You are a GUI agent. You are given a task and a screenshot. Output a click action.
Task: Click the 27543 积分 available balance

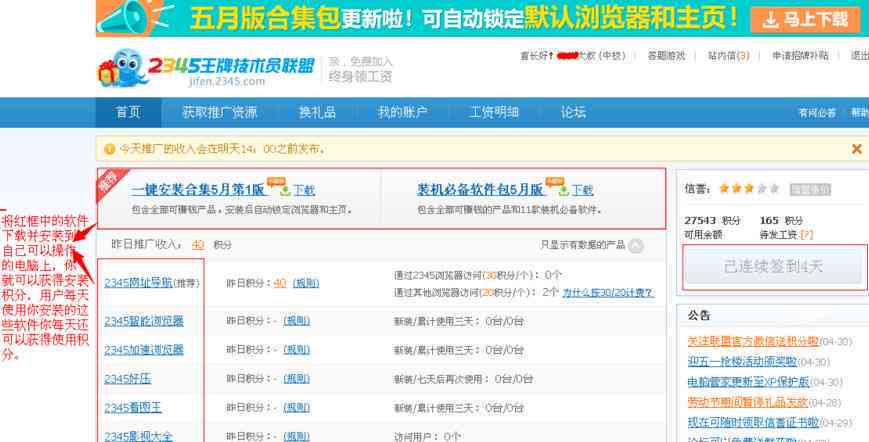point(712,220)
